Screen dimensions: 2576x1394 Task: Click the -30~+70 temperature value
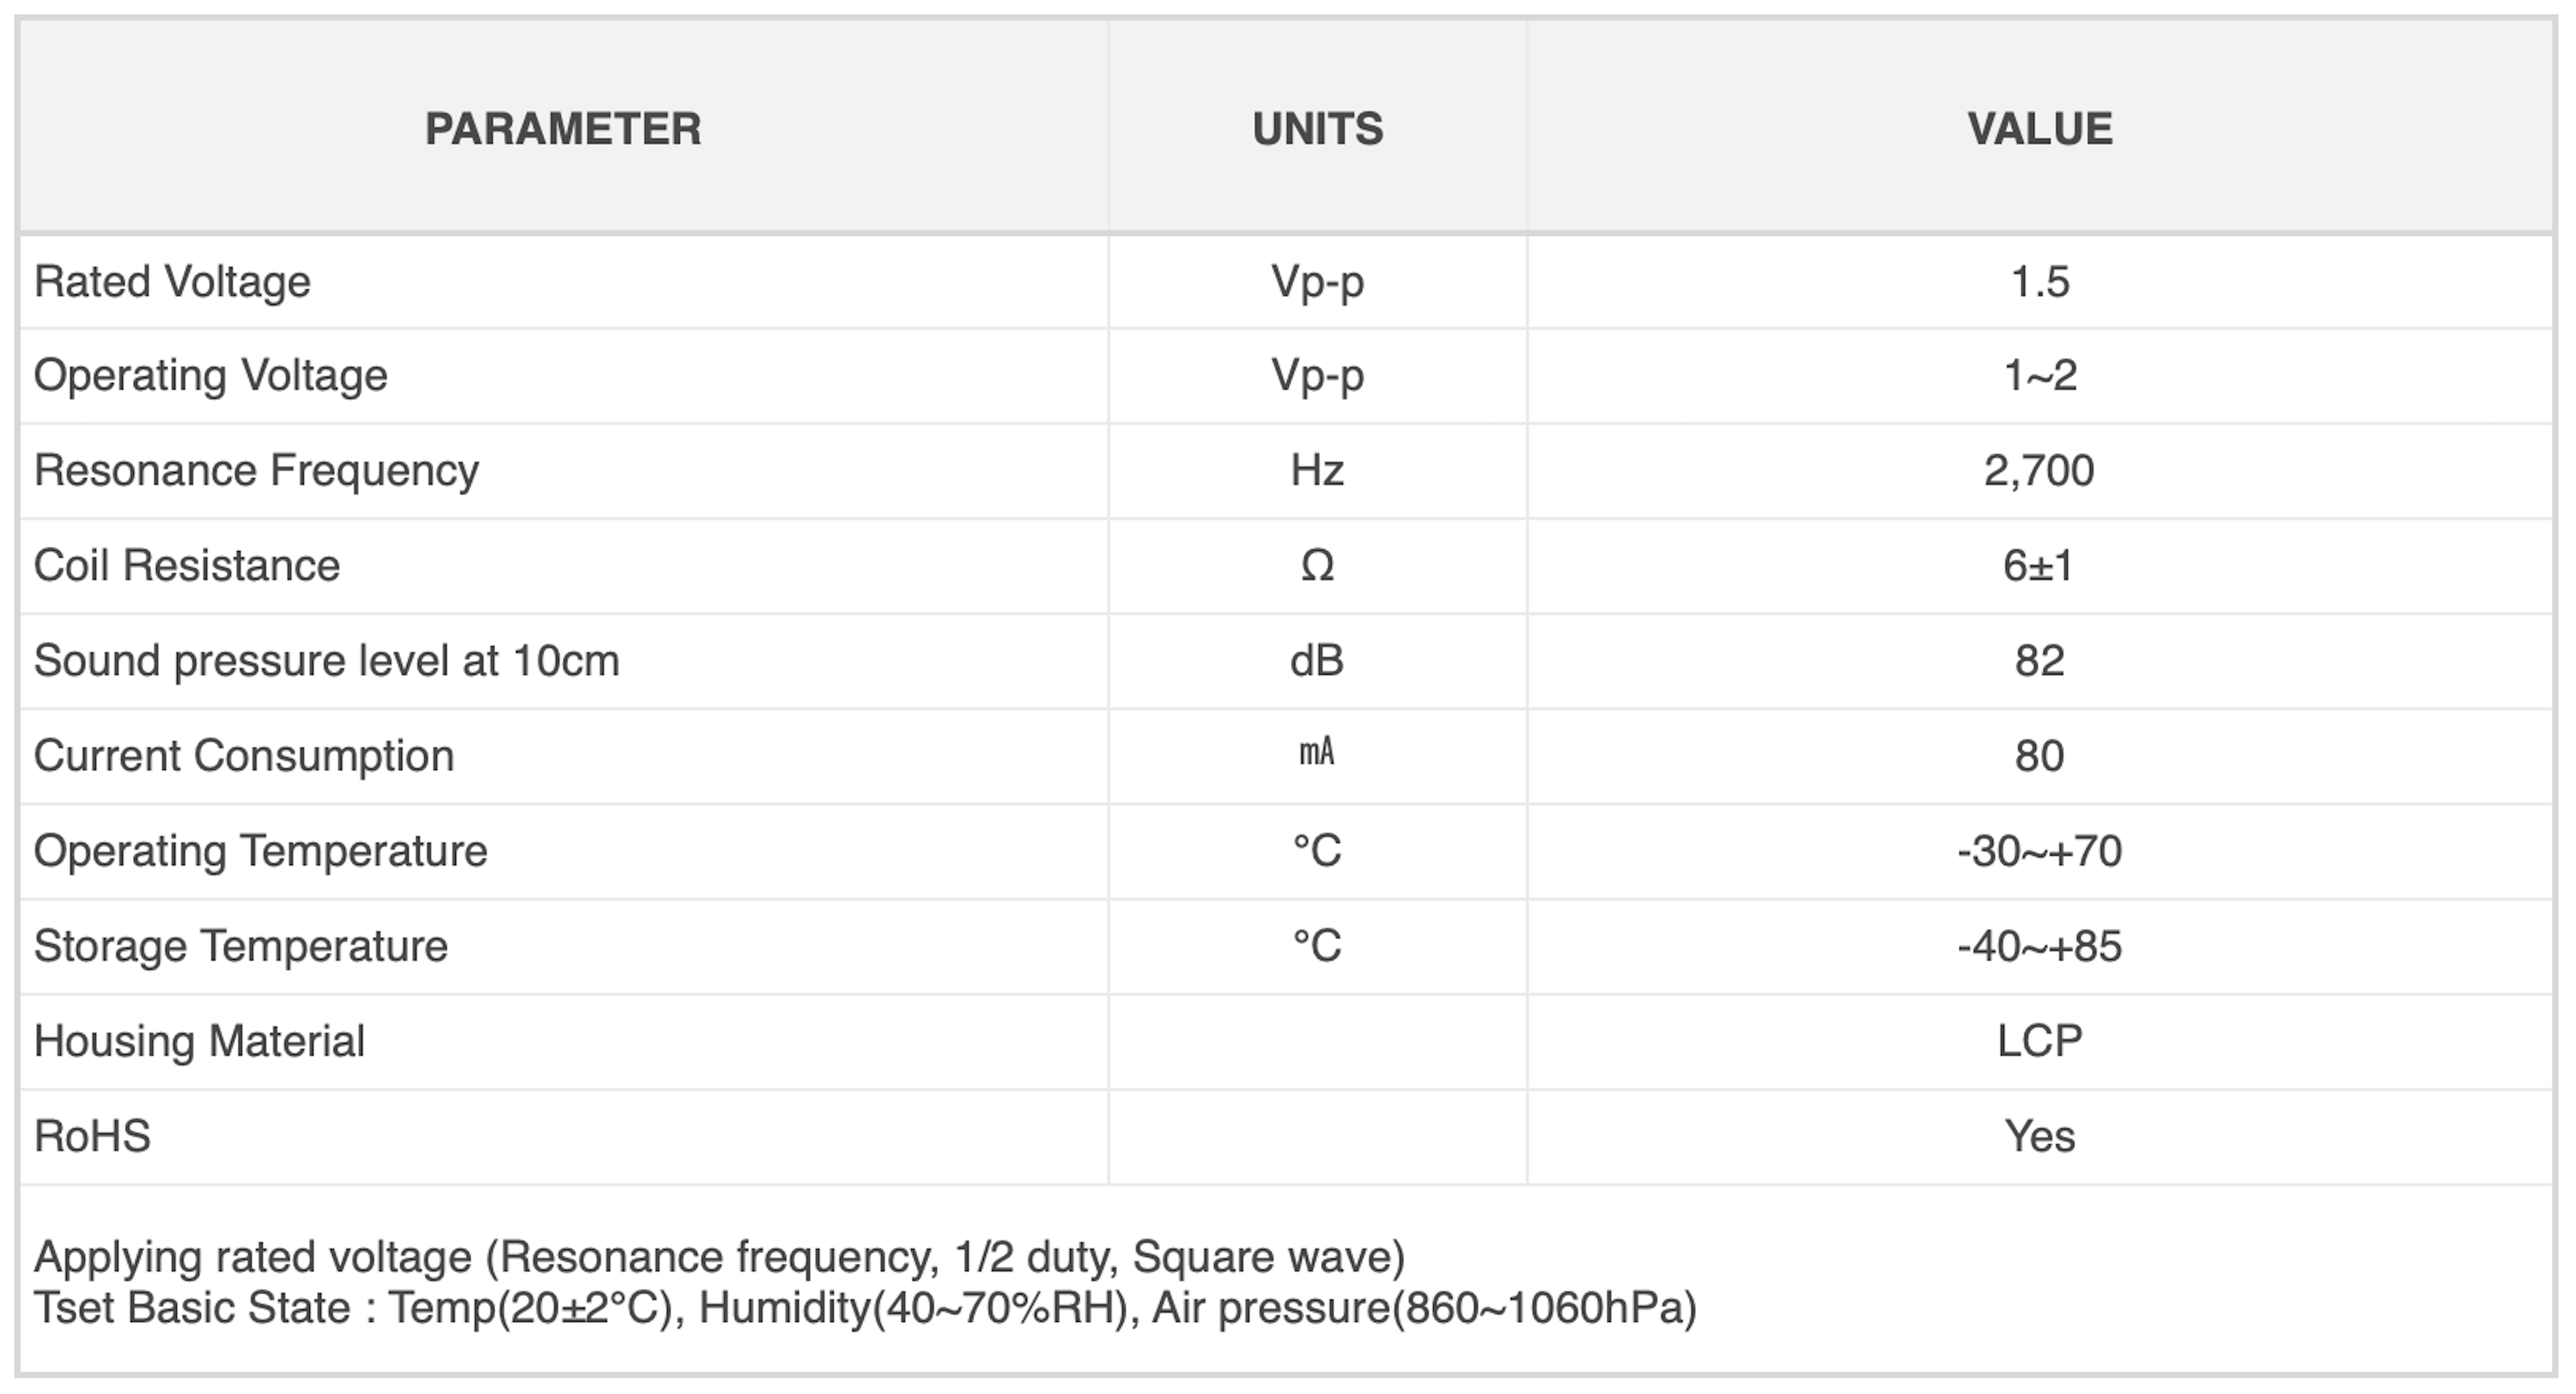[2039, 852]
